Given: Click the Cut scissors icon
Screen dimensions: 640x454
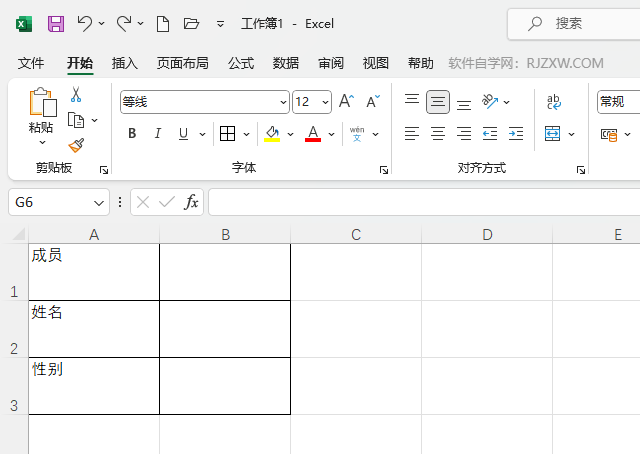Looking at the screenshot, I should [76, 94].
